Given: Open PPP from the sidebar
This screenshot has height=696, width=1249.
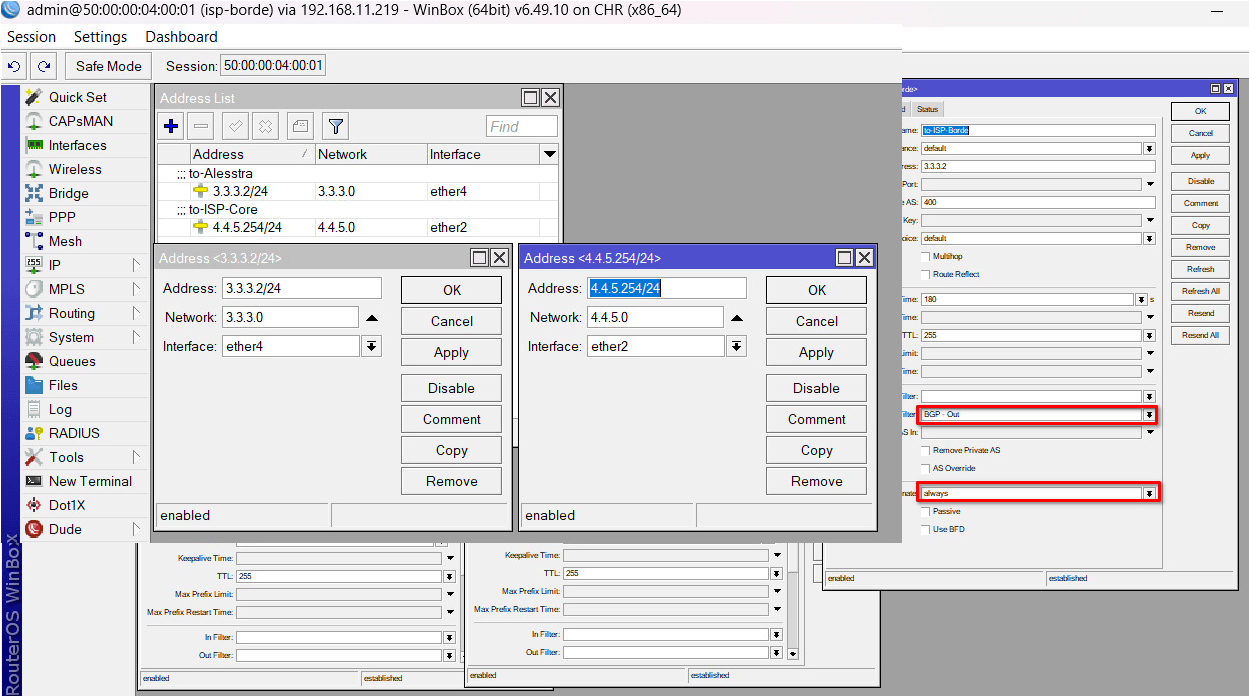Looking at the screenshot, I should 62,217.
